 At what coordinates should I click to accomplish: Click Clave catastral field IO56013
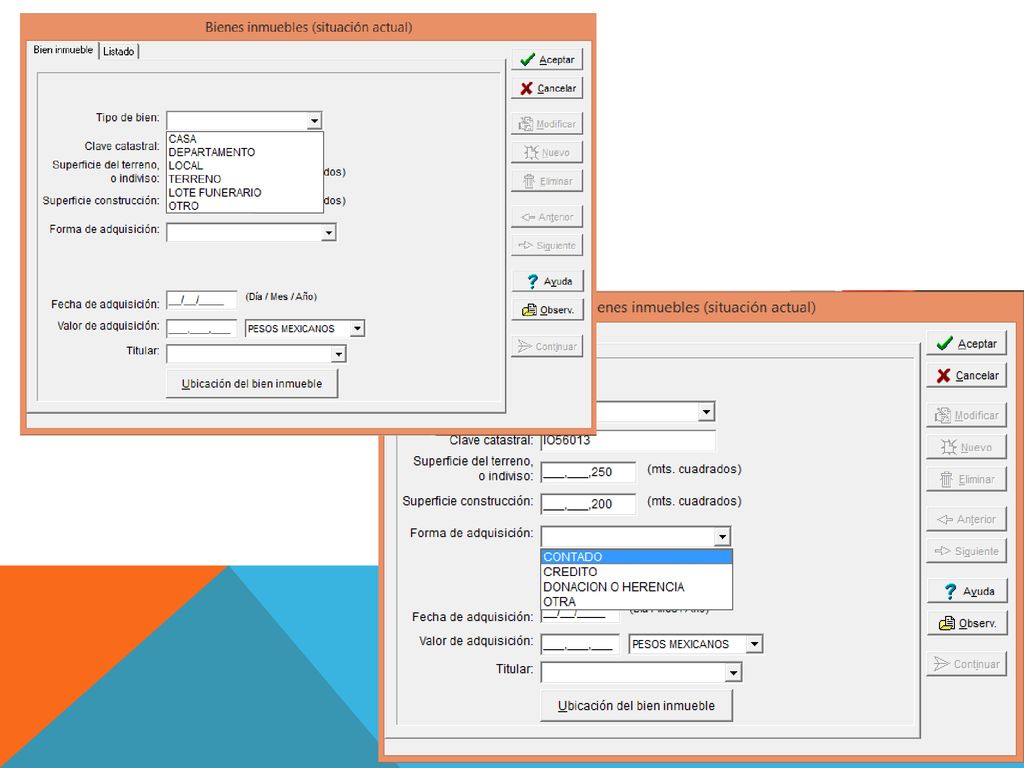point(628,440)
